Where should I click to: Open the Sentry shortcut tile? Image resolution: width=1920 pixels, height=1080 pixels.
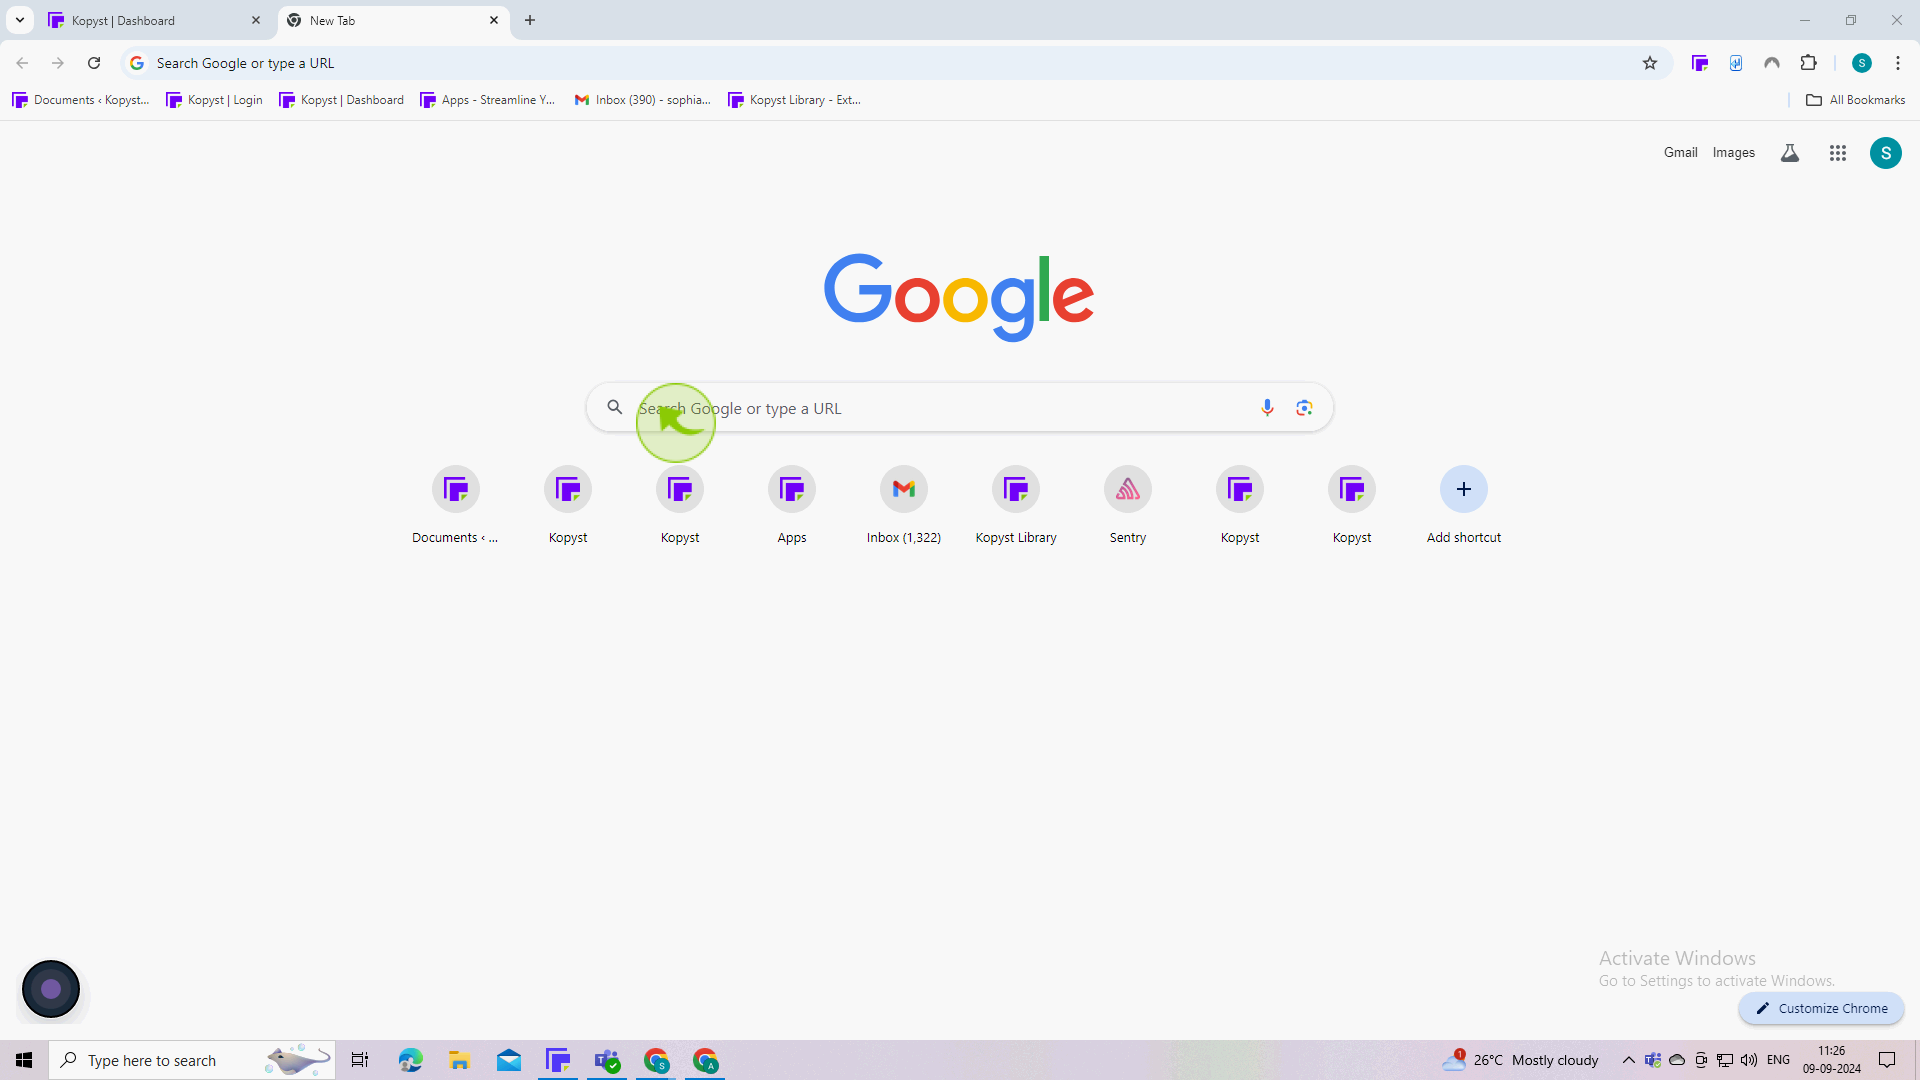[x=1128, y=506]
